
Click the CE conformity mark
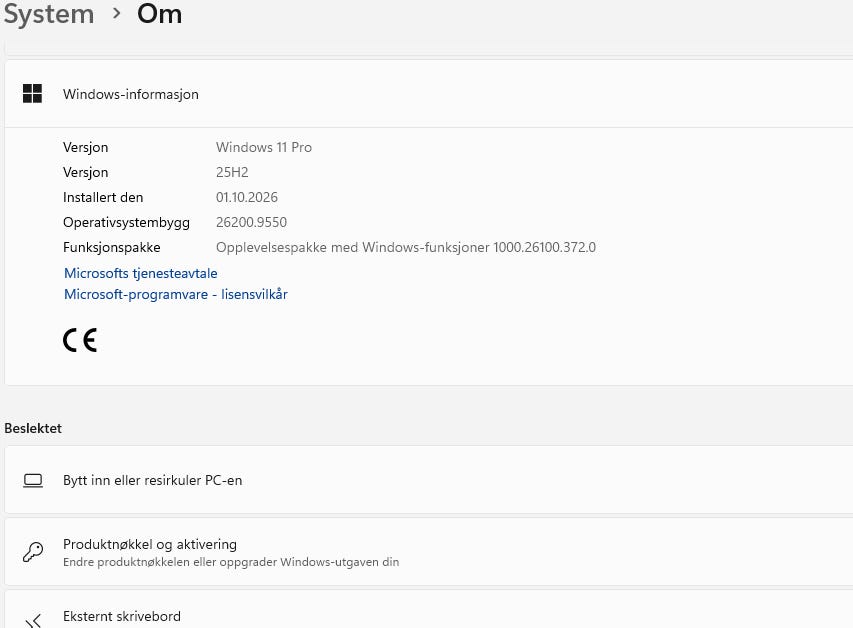(x=80, y=340)
